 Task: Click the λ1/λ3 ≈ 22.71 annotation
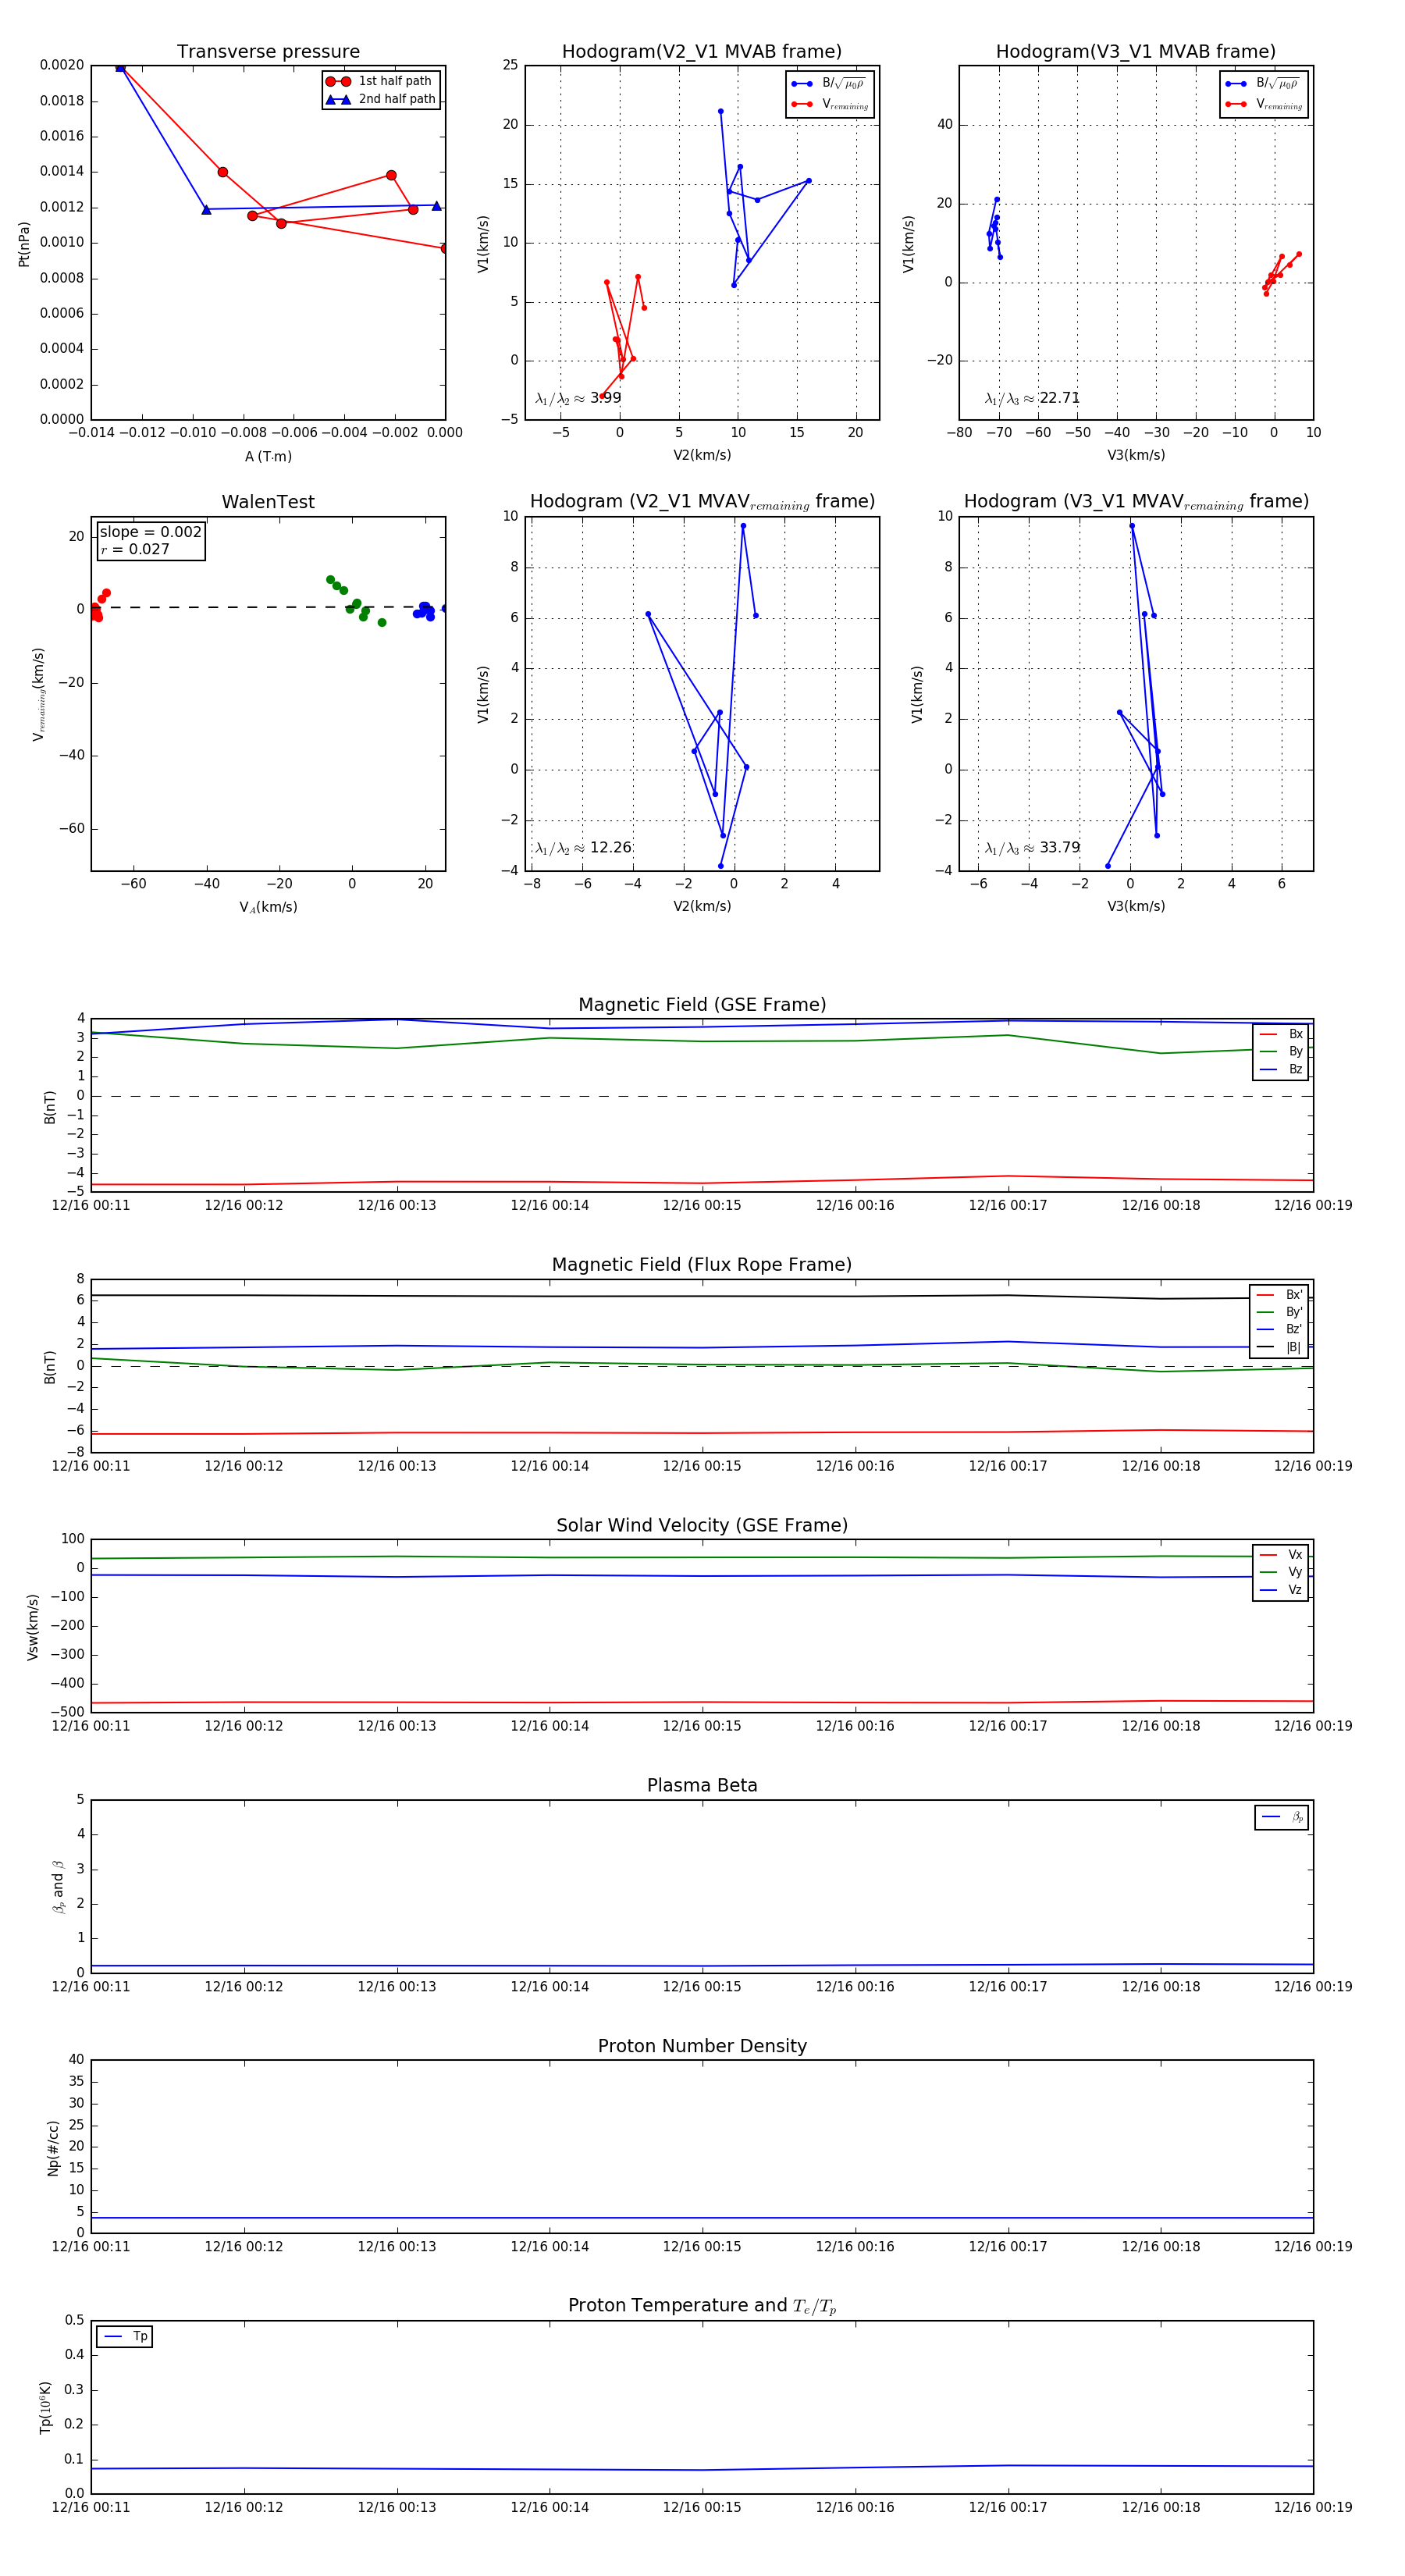click(x=1032, y=398)
